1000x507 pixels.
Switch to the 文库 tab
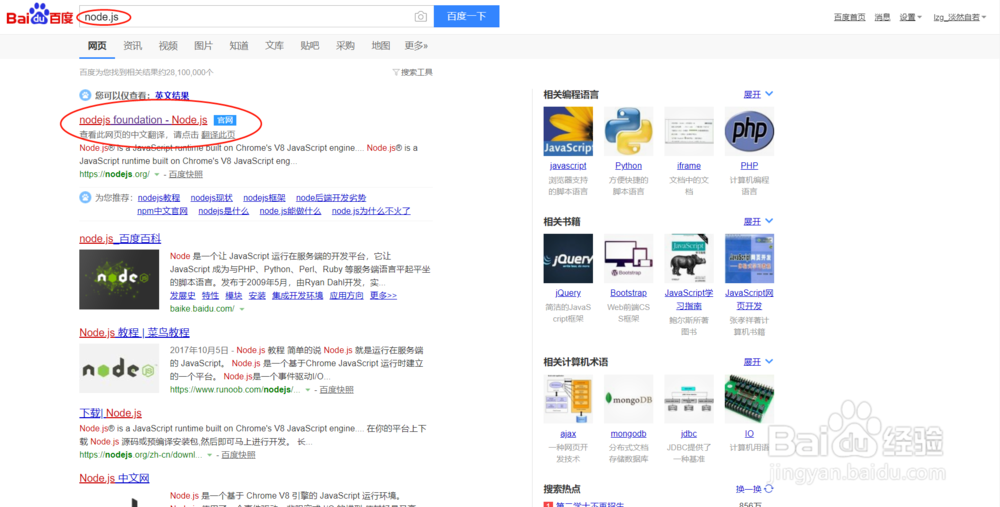click(x=274, y=46)
